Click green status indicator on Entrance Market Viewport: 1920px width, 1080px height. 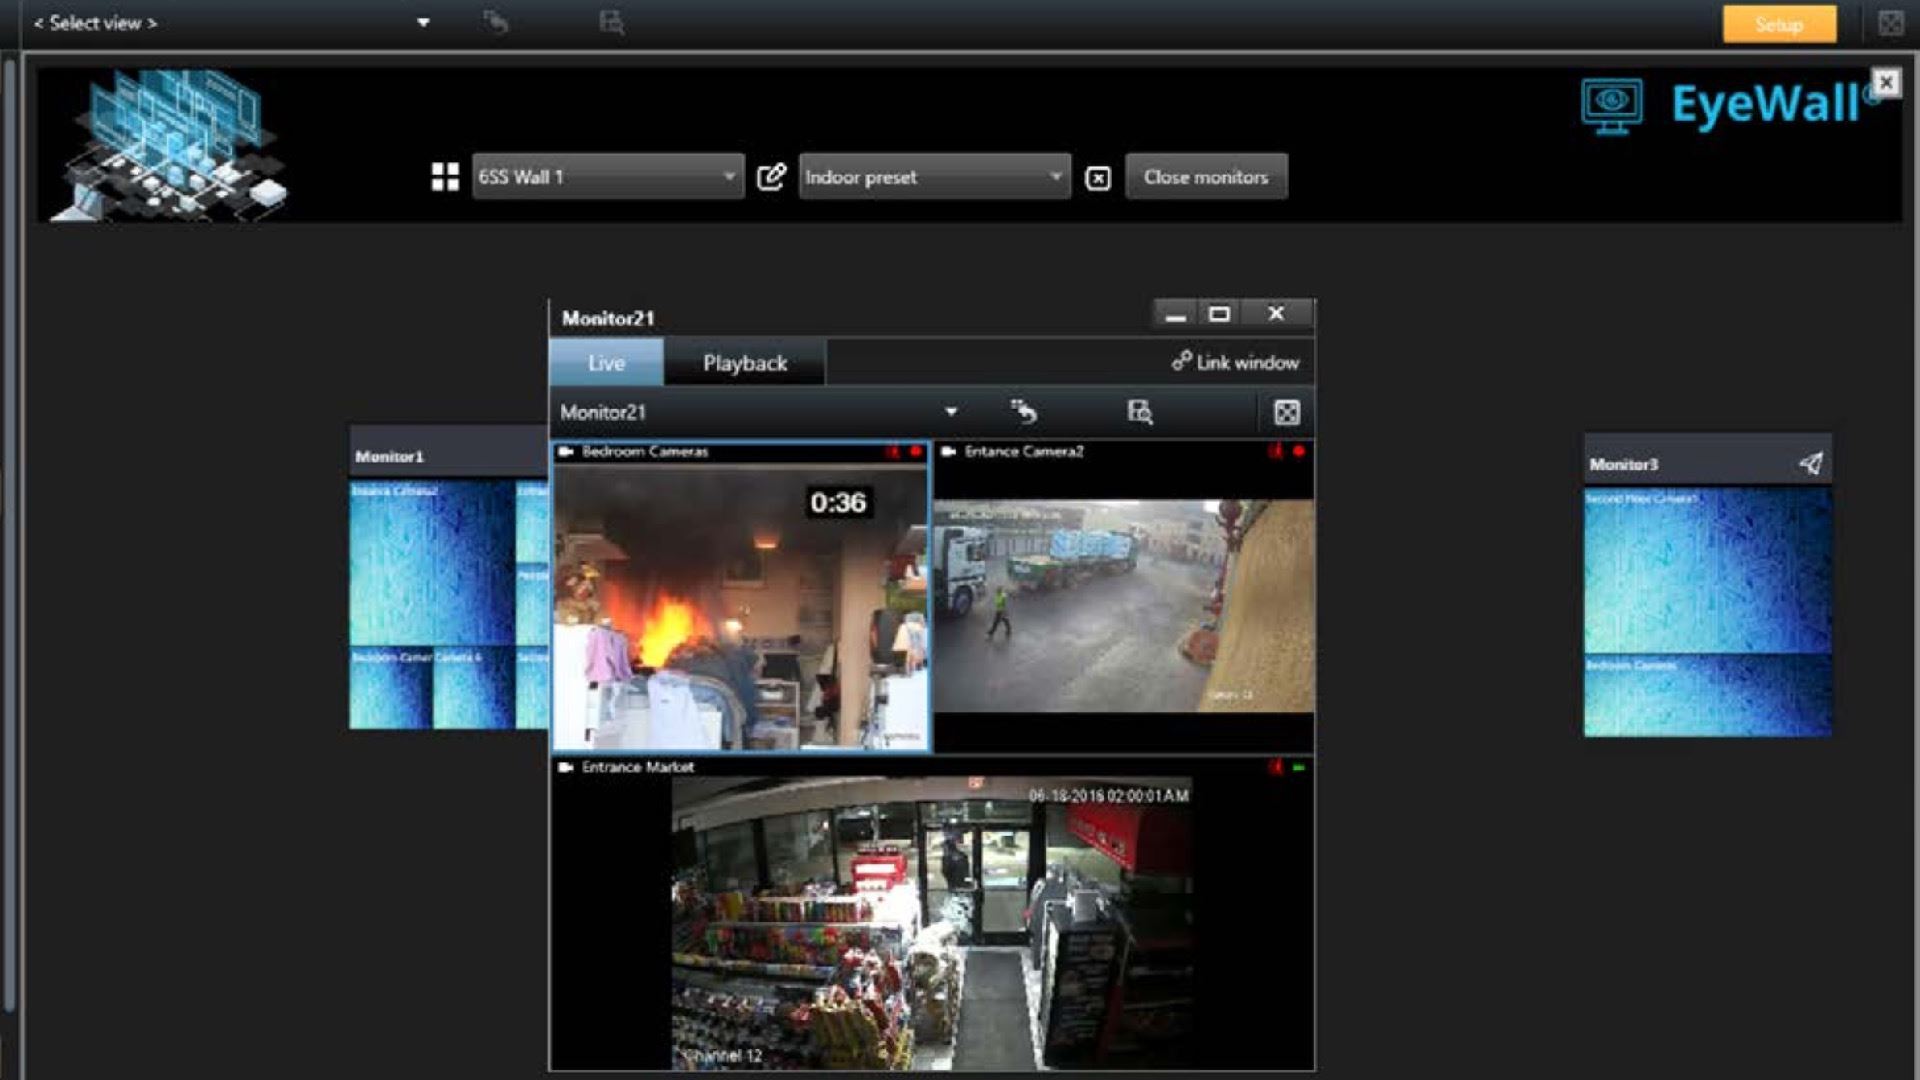point(1298,768)
